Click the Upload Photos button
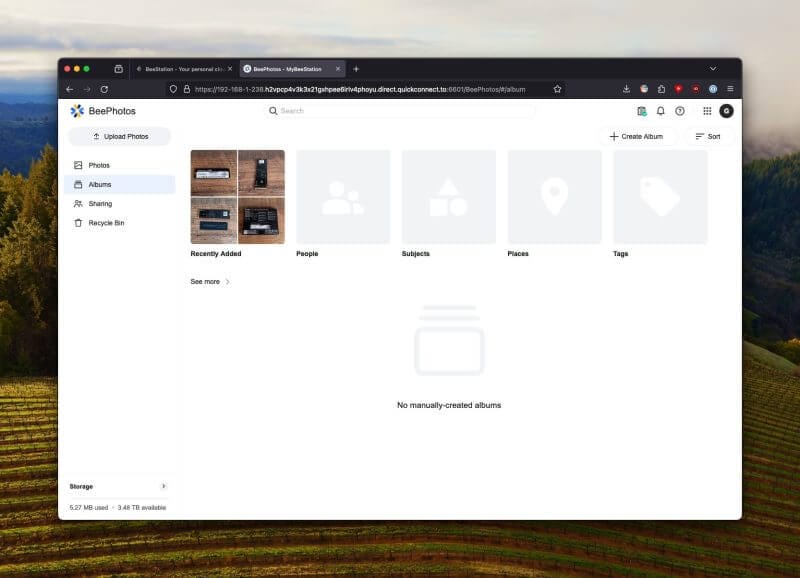 [x=120, y=136]
